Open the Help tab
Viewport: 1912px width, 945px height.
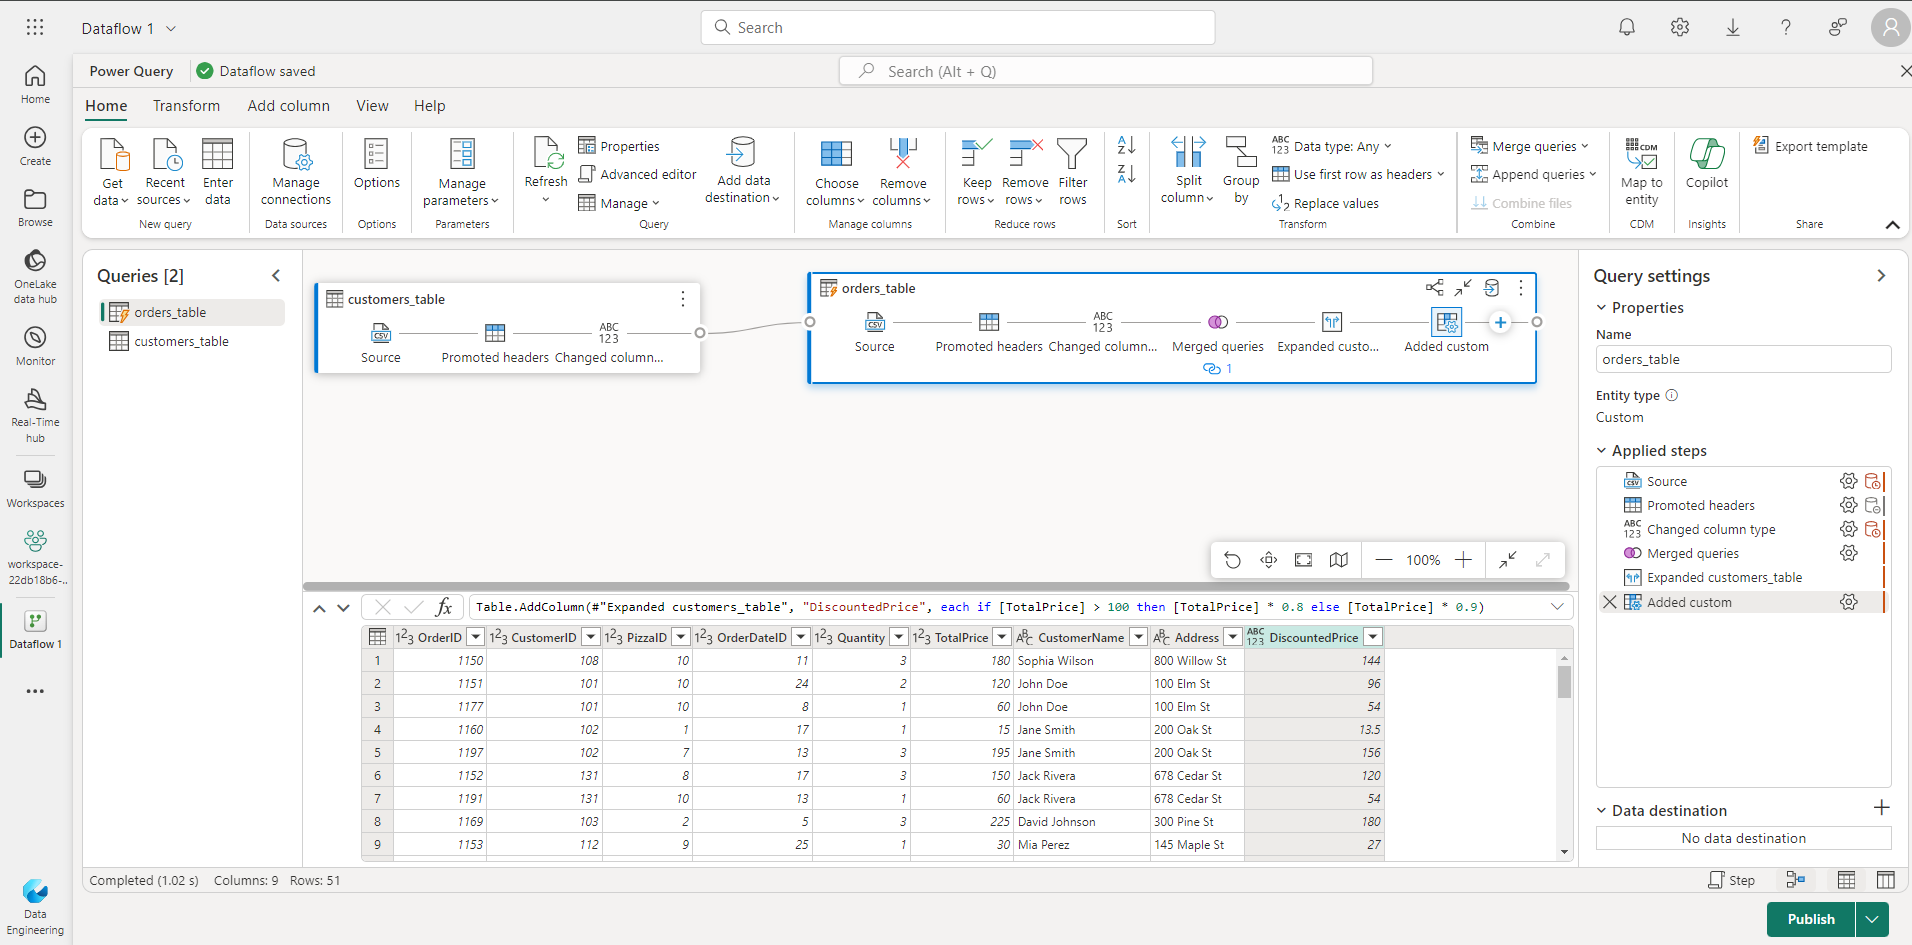click(429, 106)
